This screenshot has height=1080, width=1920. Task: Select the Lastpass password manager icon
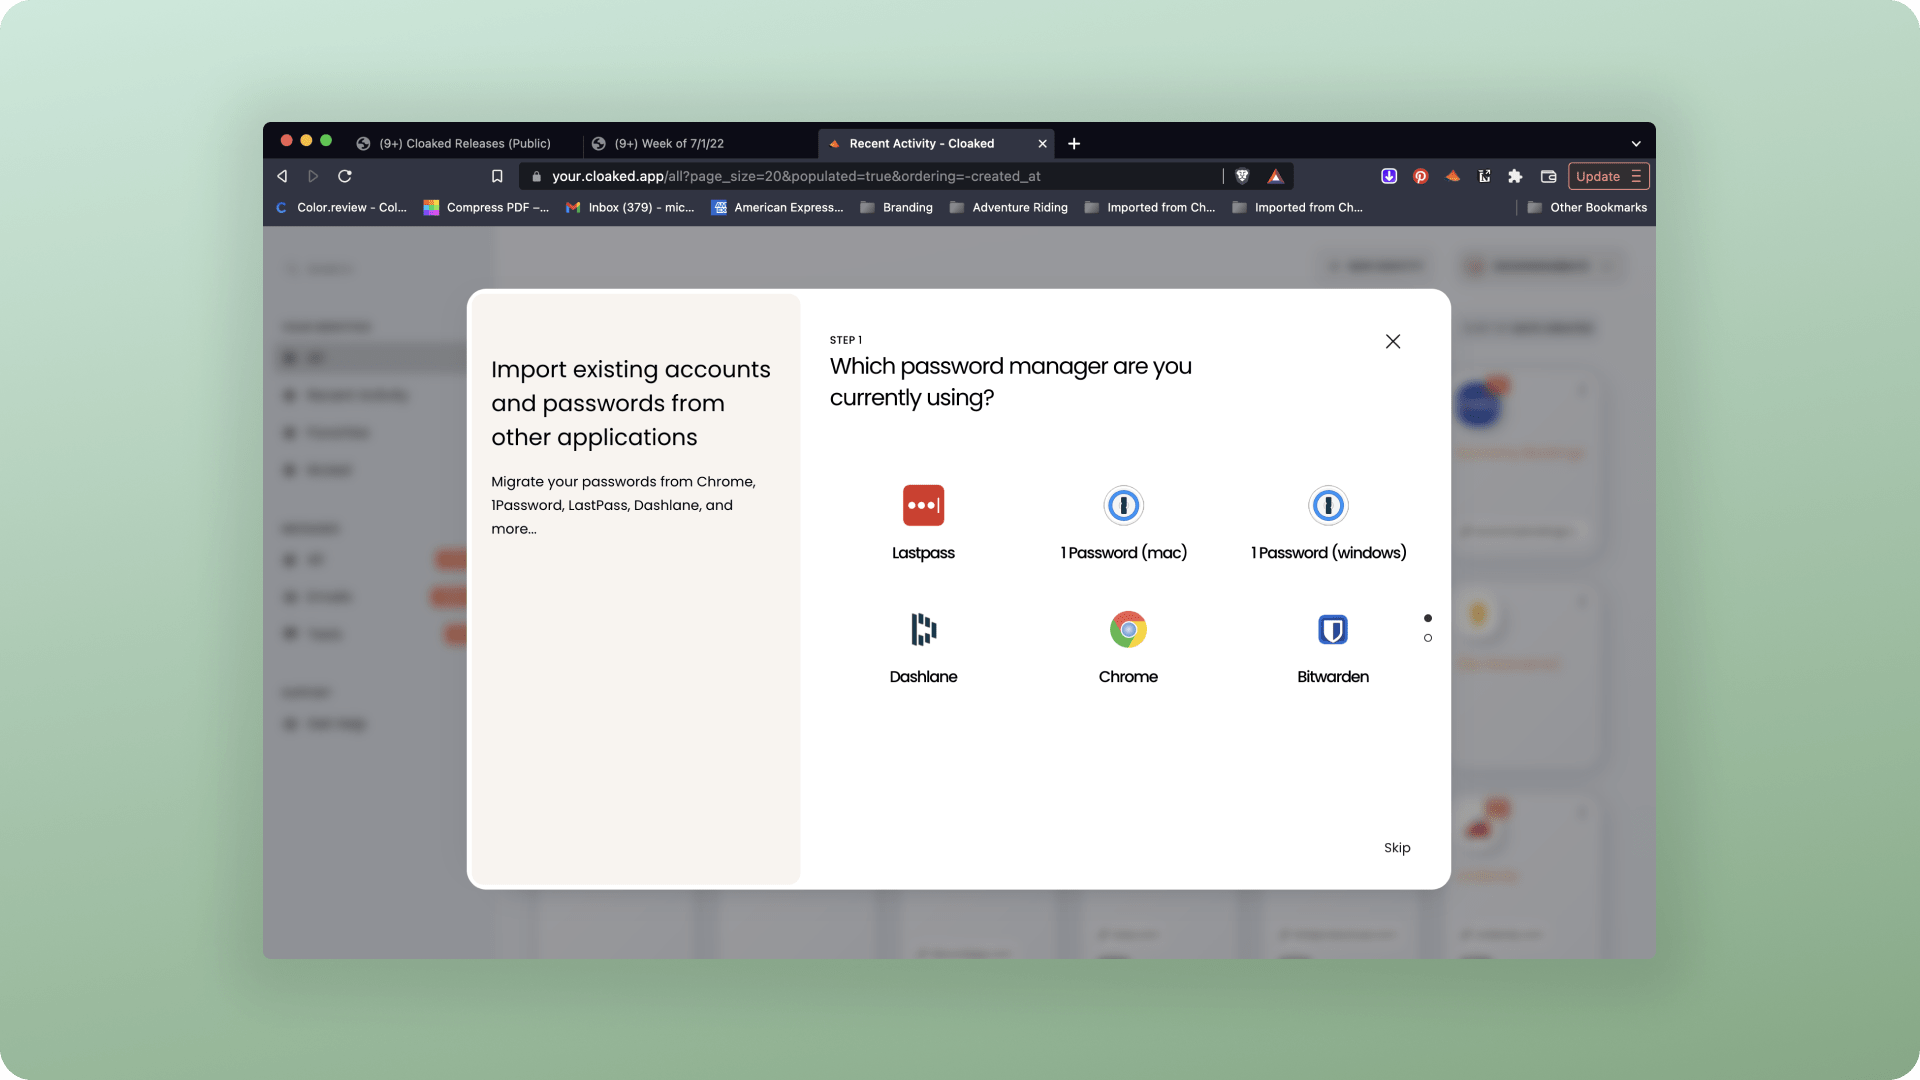click(923, 505)
